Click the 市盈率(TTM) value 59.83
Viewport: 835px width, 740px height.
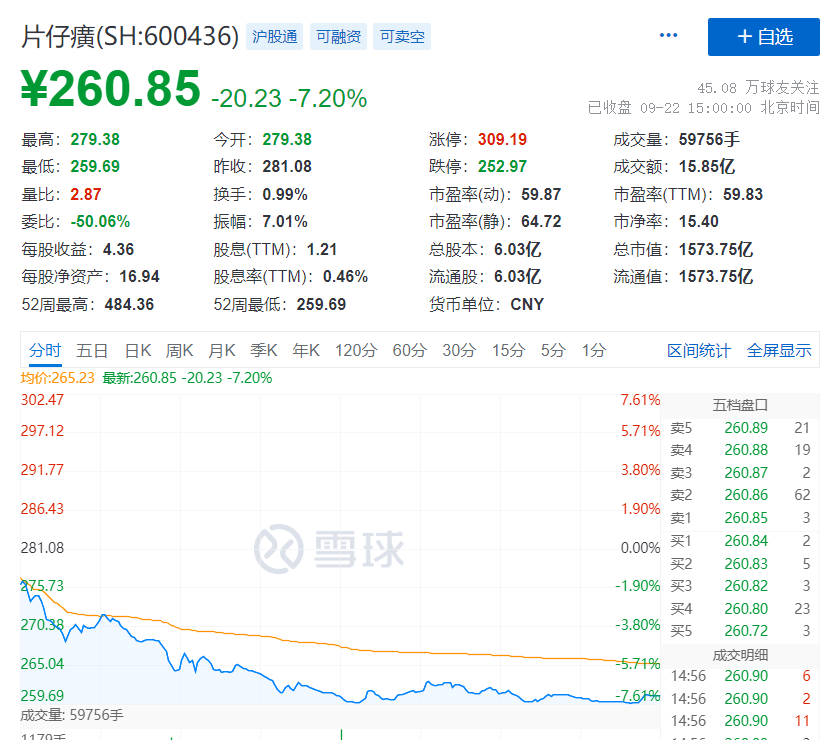pyautogui.click(x=743, y=194)
